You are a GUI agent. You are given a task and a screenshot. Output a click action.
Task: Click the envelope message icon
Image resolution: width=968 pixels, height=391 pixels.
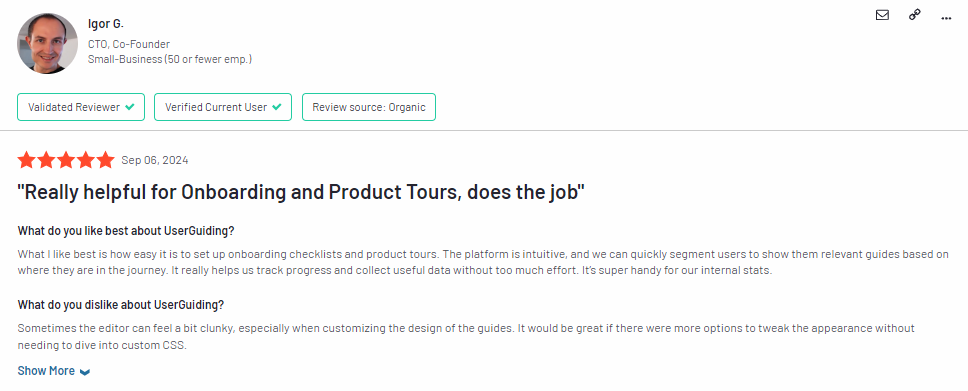click(x=882, y=15)
